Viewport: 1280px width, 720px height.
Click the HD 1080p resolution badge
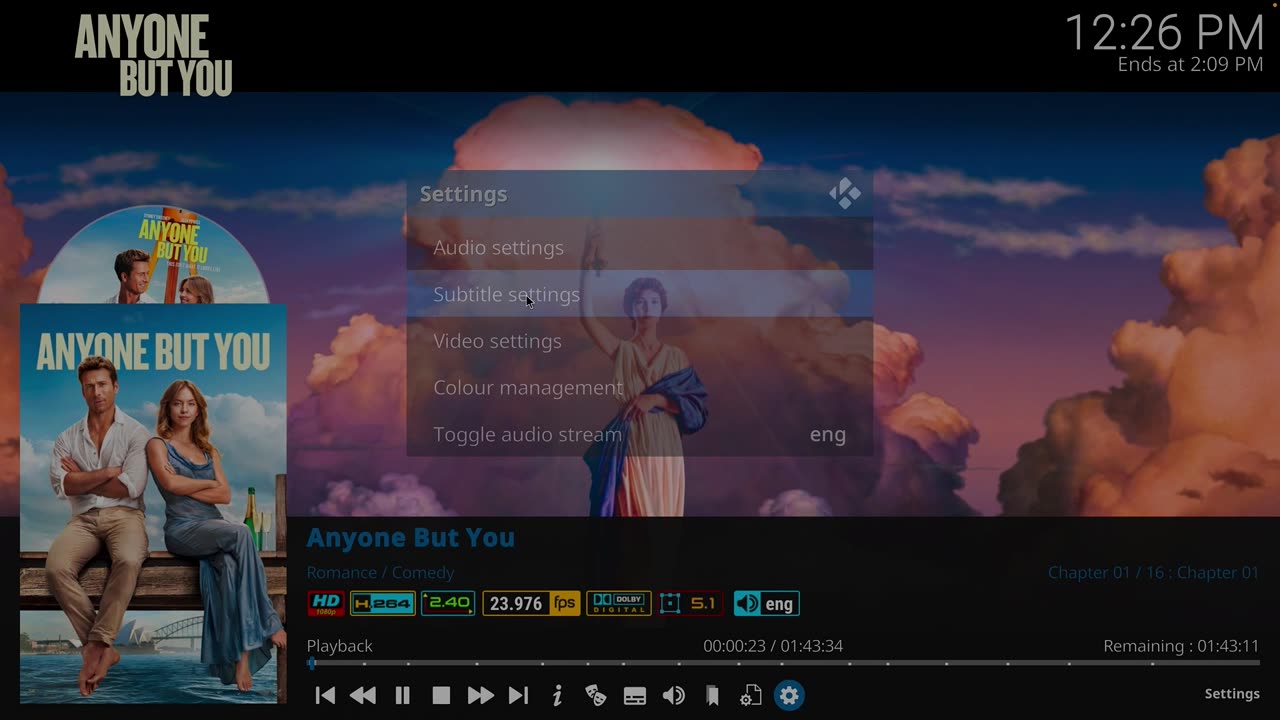326,603
